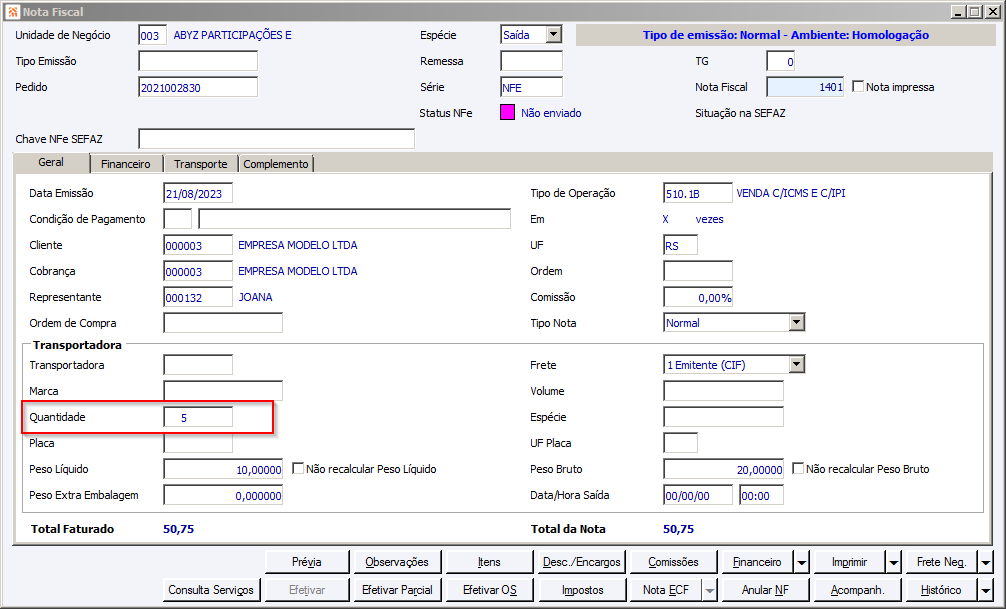This screenshot has width=1006, height=609.
Task: Click the Itens button
Action: tap(489, 562)
